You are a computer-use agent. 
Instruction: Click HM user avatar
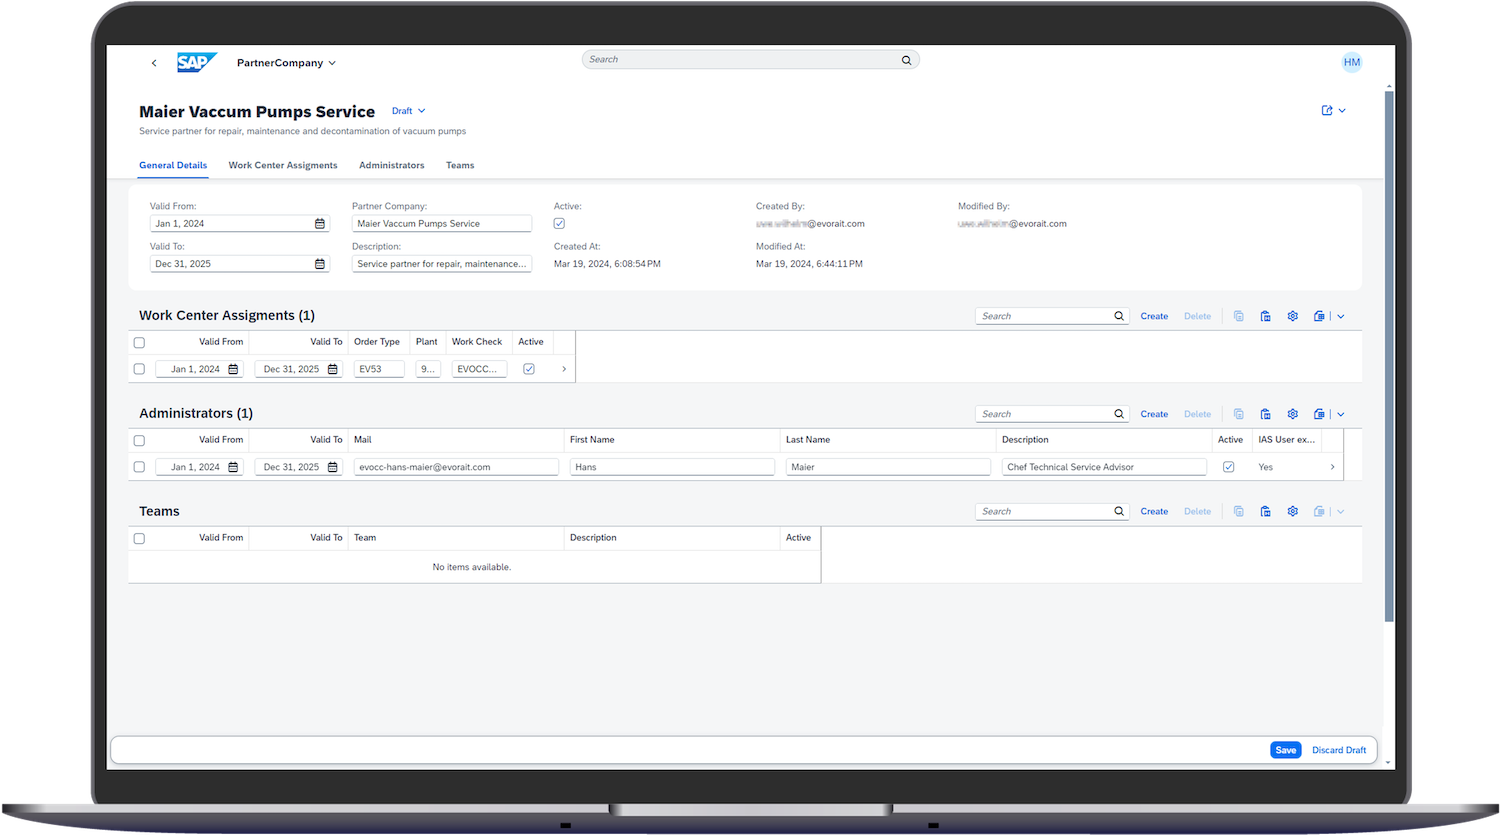point(1351,62)
